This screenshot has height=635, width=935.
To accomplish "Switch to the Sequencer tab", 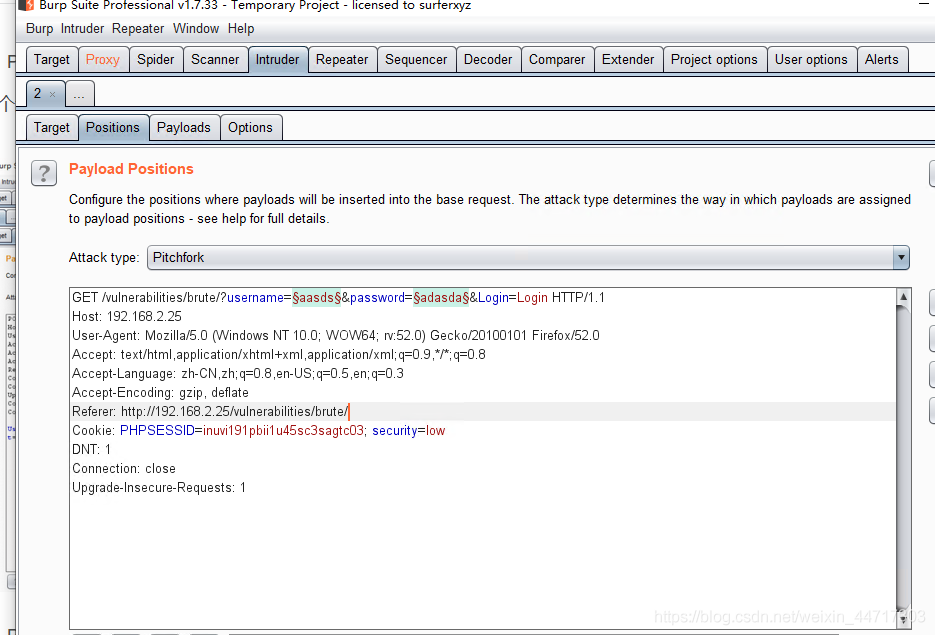I will tap(416, 60).
